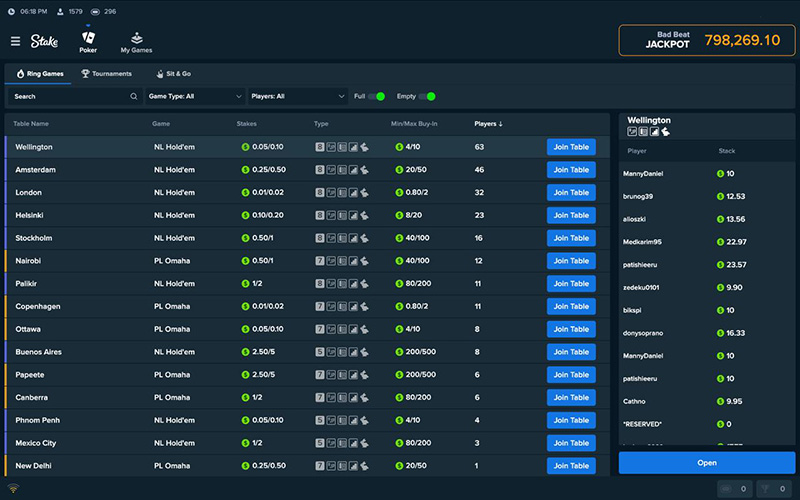Viewport: 800px width, 500px height.
Task: Open the hamburger menu beside Stake logo
Action: click(x=15, y=41)
